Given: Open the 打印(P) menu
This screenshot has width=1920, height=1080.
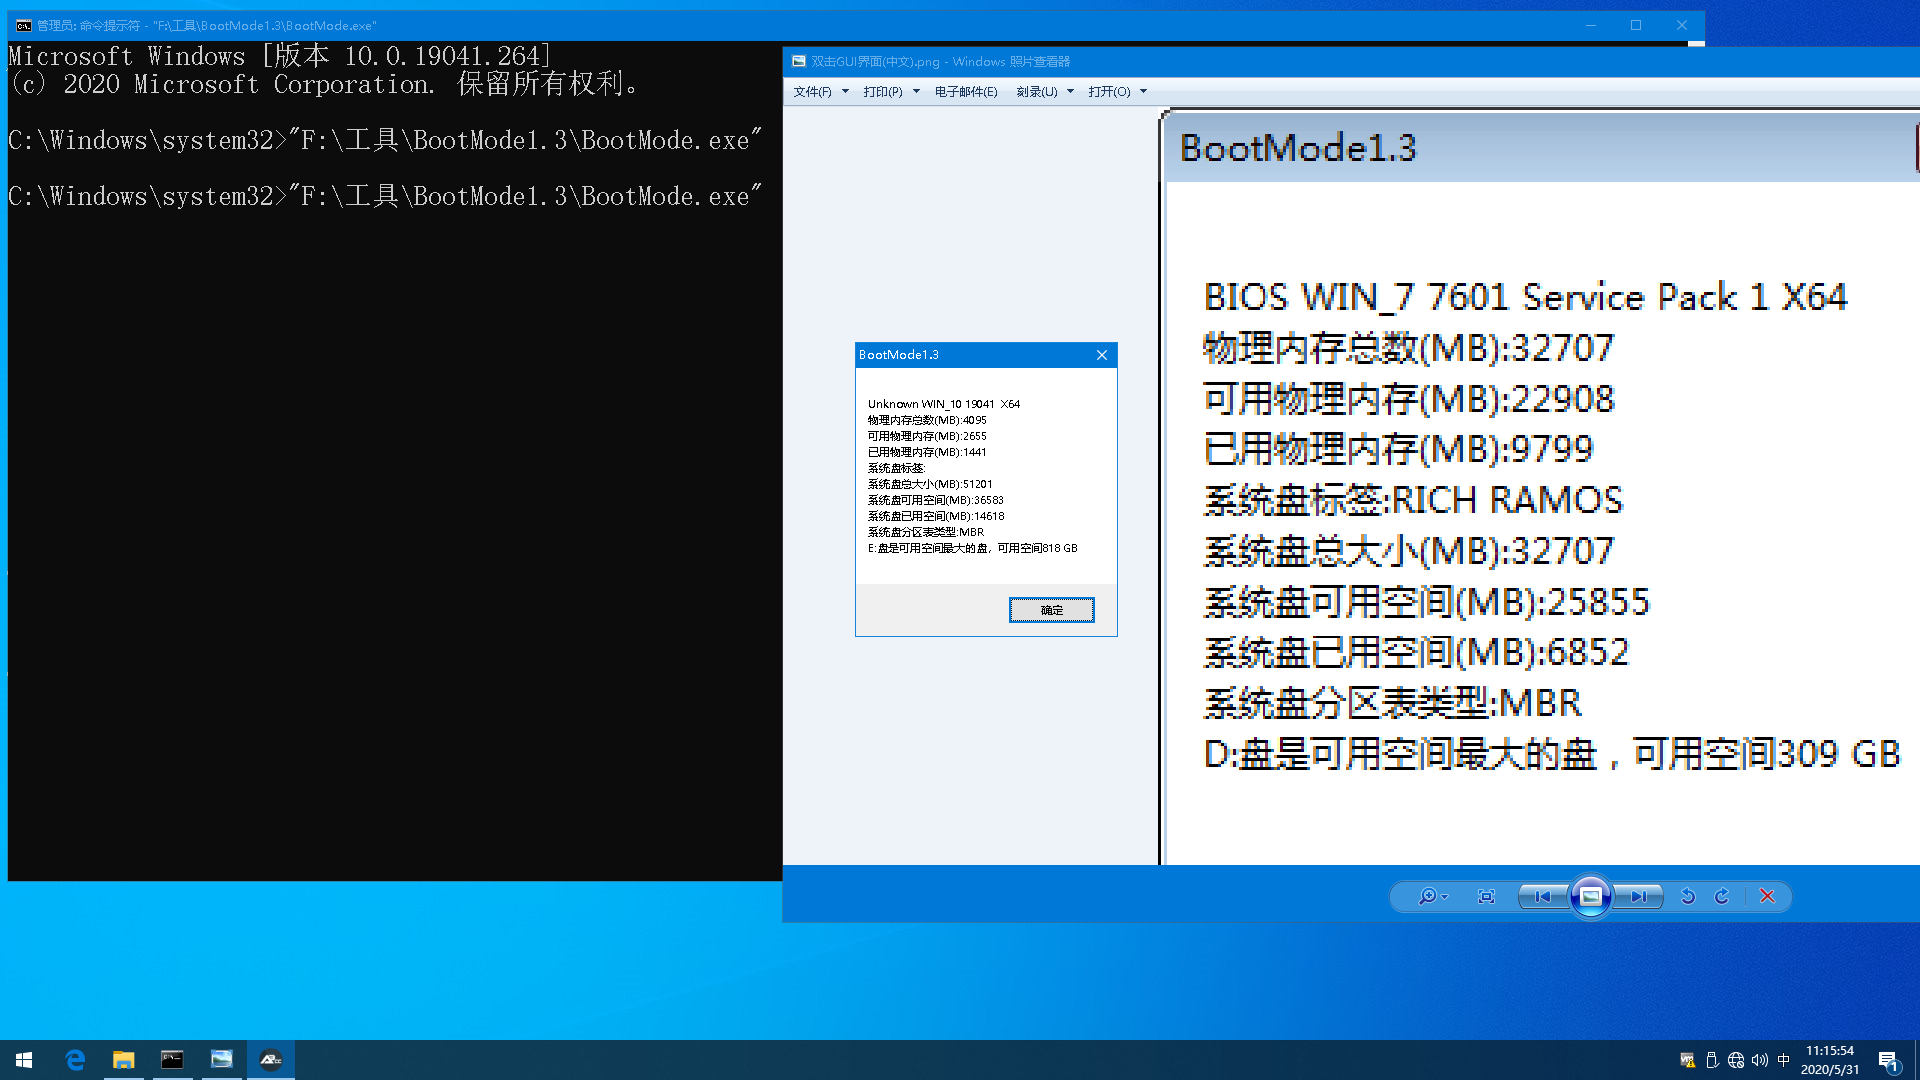Looking at the screenshot, I should 882,92.
